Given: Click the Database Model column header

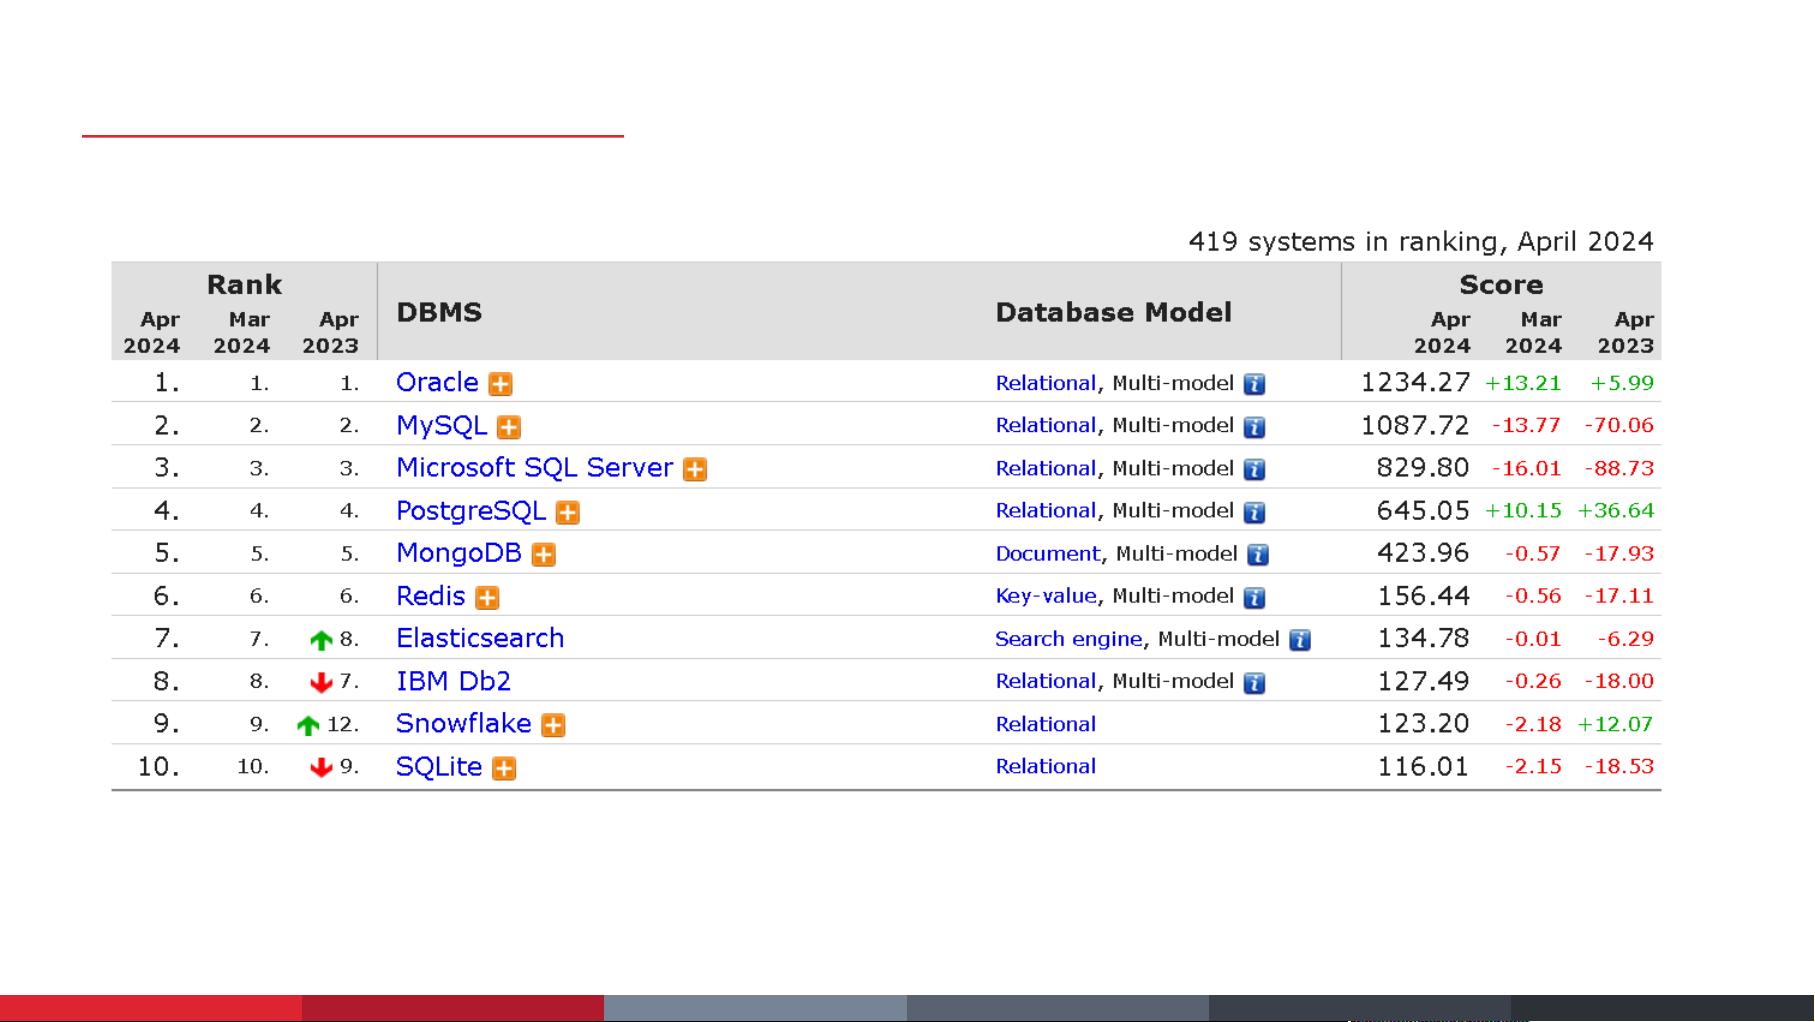Looking at the screenshot, I should 1113,312.
